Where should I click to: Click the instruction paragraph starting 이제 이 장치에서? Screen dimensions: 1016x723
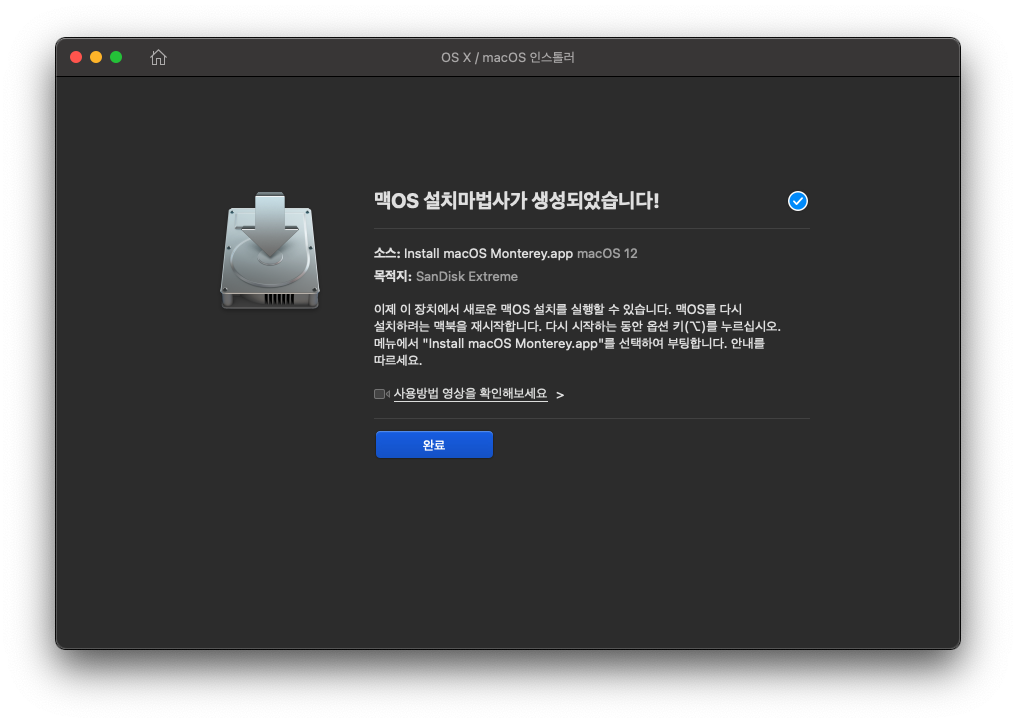pos(577,334)
